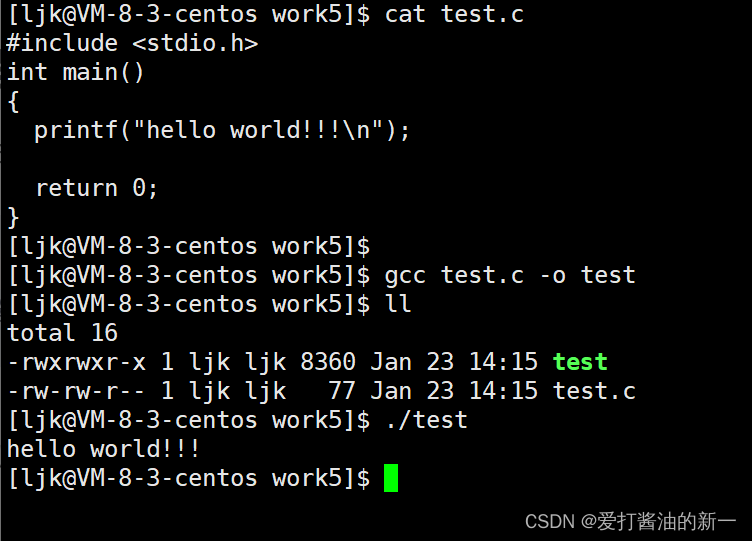Click the printf hello world statement
Screen dimensions: 752x541
click(x=222, y=130)
